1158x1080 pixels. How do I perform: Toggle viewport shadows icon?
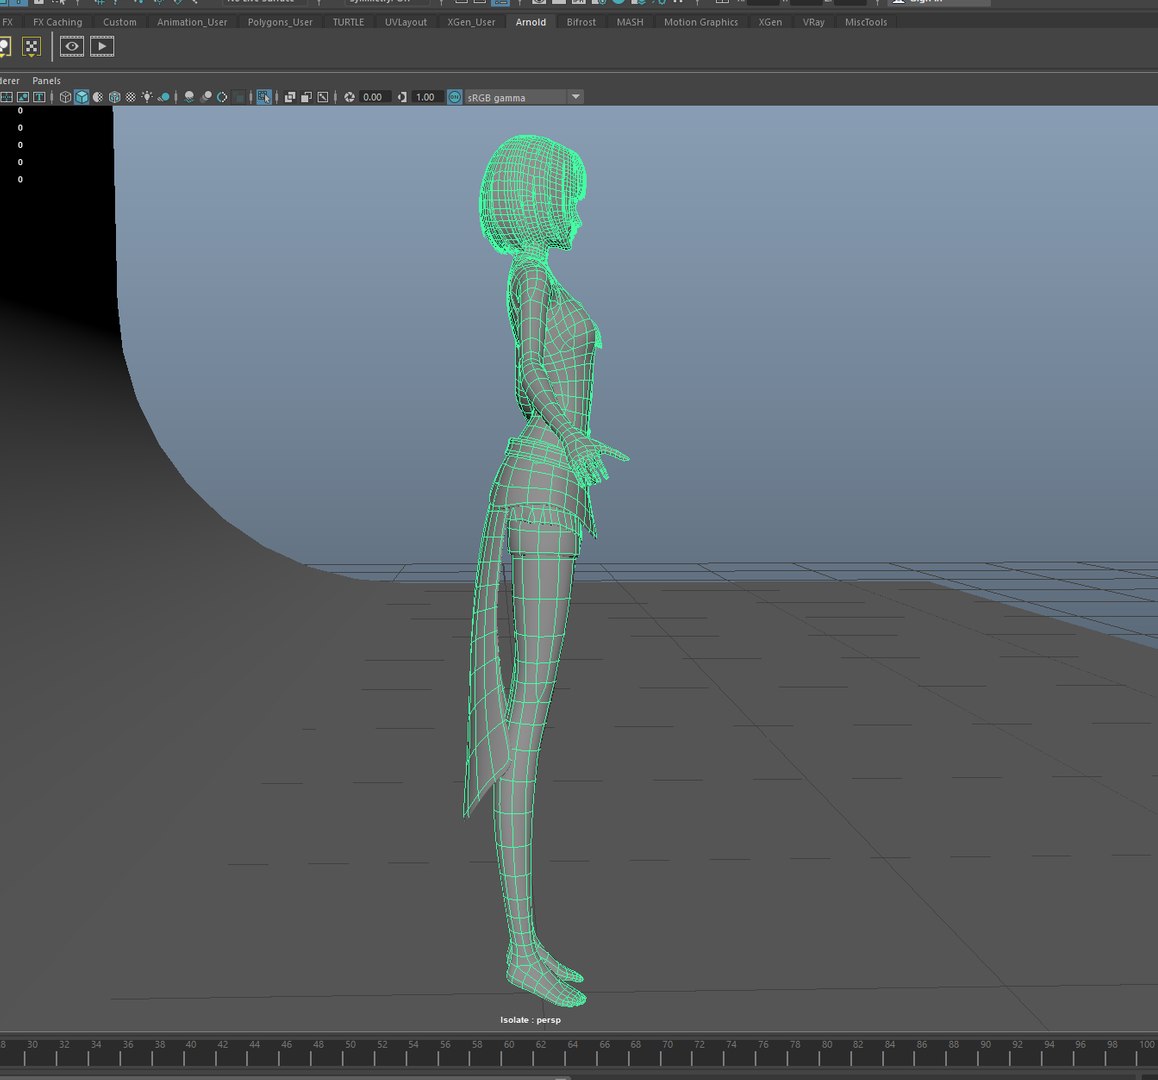point(164,97)
